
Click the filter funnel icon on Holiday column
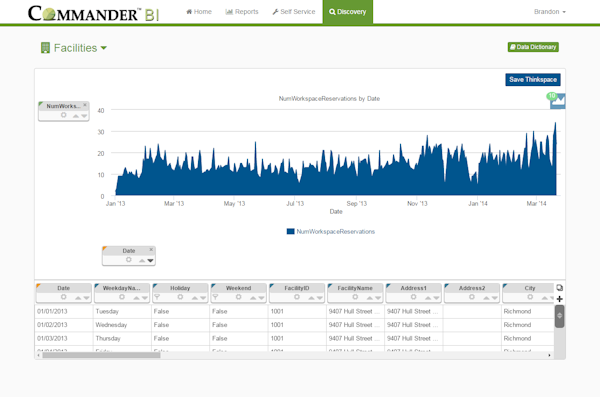click(x=157, y=297)
